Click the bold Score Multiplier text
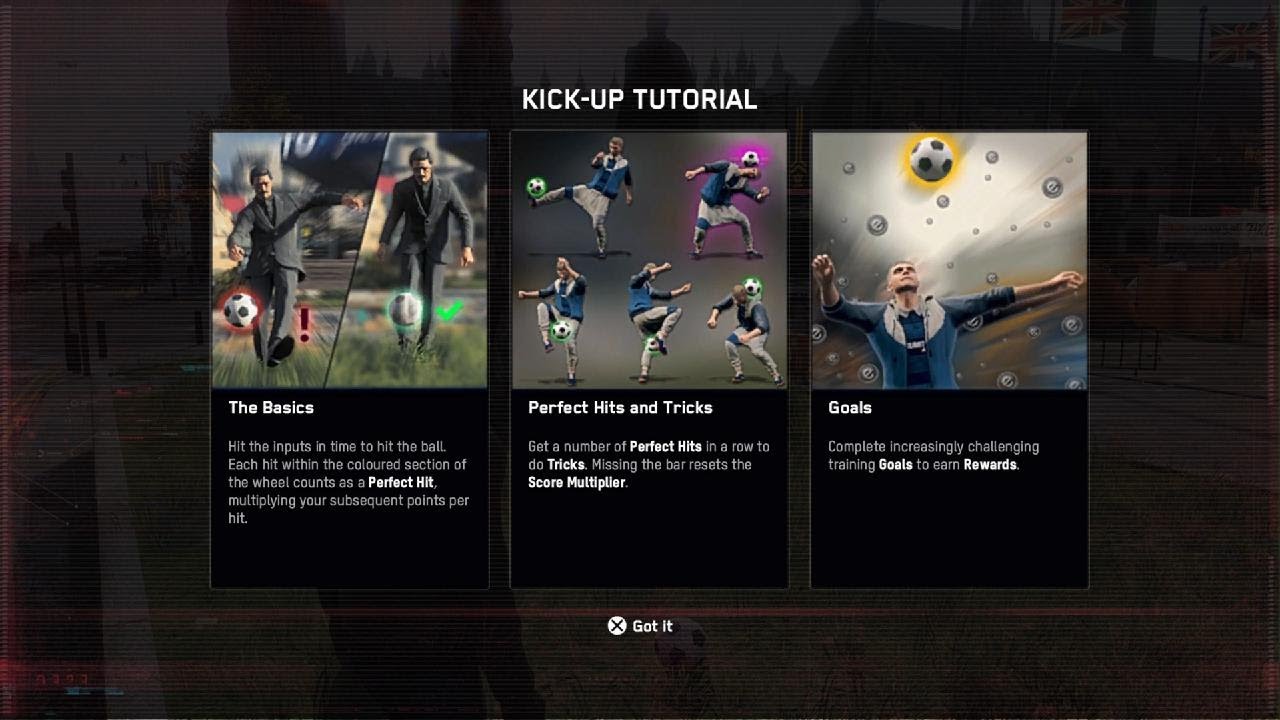Image resolution: width=1280 pixels, height=720 pixels. coord(576,483)
